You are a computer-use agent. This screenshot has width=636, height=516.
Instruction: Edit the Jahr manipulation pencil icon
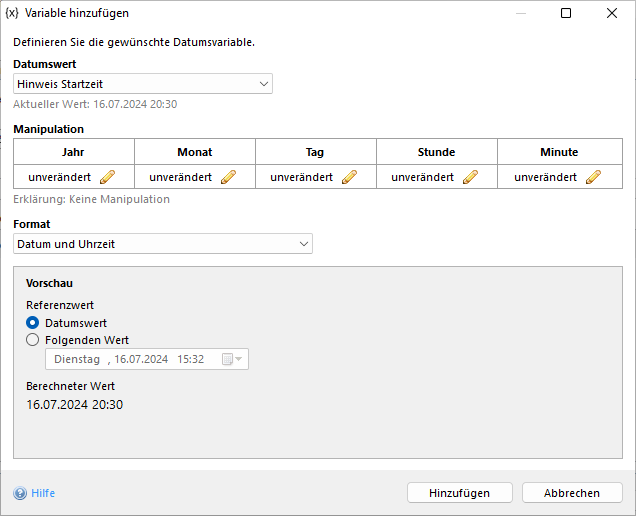pos(108,177)
